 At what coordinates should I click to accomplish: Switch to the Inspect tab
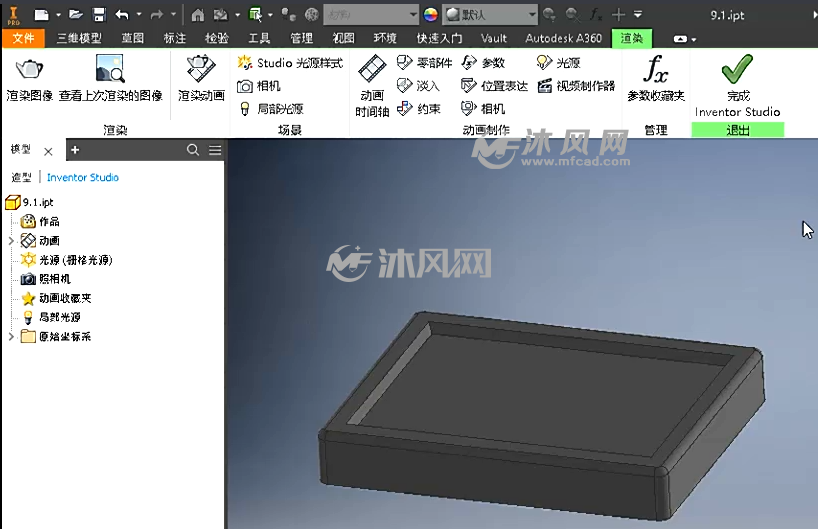(216, 38)
